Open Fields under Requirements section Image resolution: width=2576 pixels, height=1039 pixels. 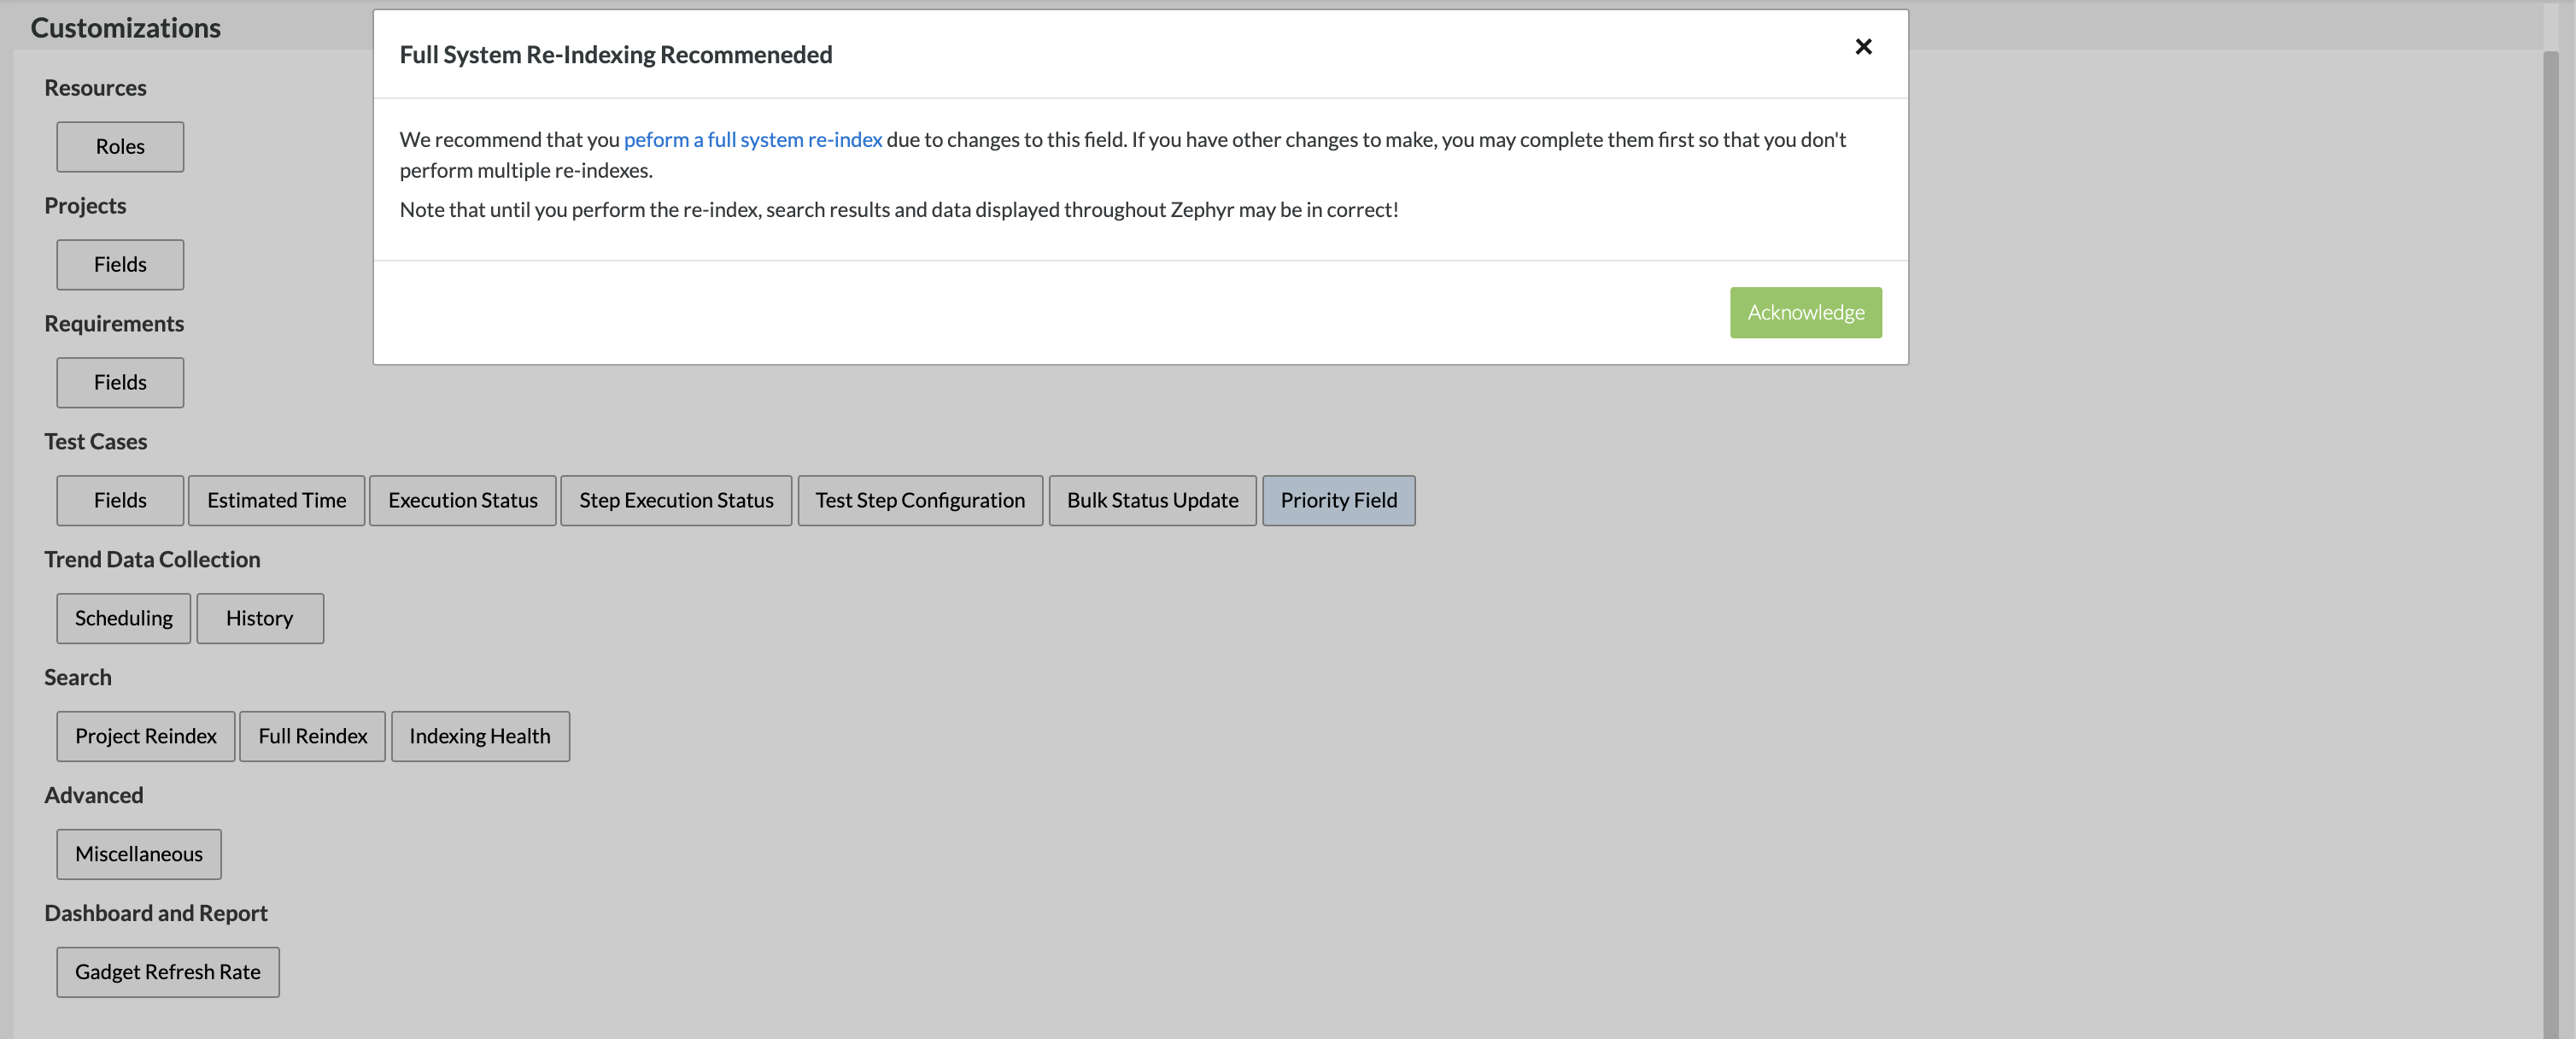[120, 383]
